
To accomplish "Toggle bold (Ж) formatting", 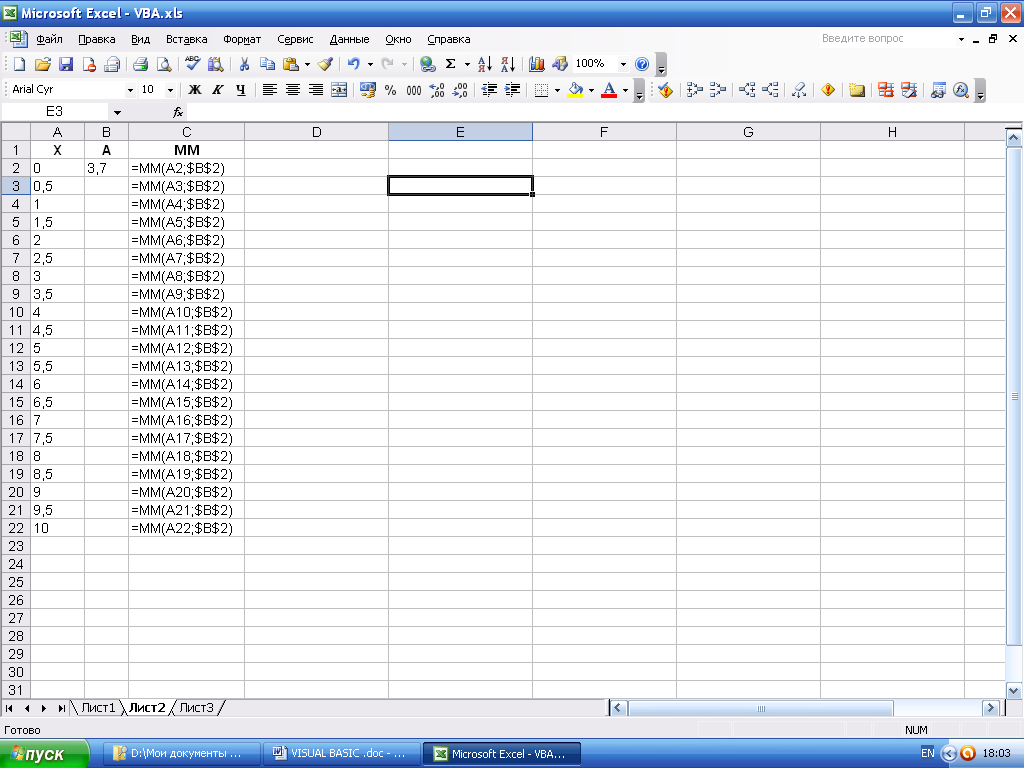I will point(195,90).
